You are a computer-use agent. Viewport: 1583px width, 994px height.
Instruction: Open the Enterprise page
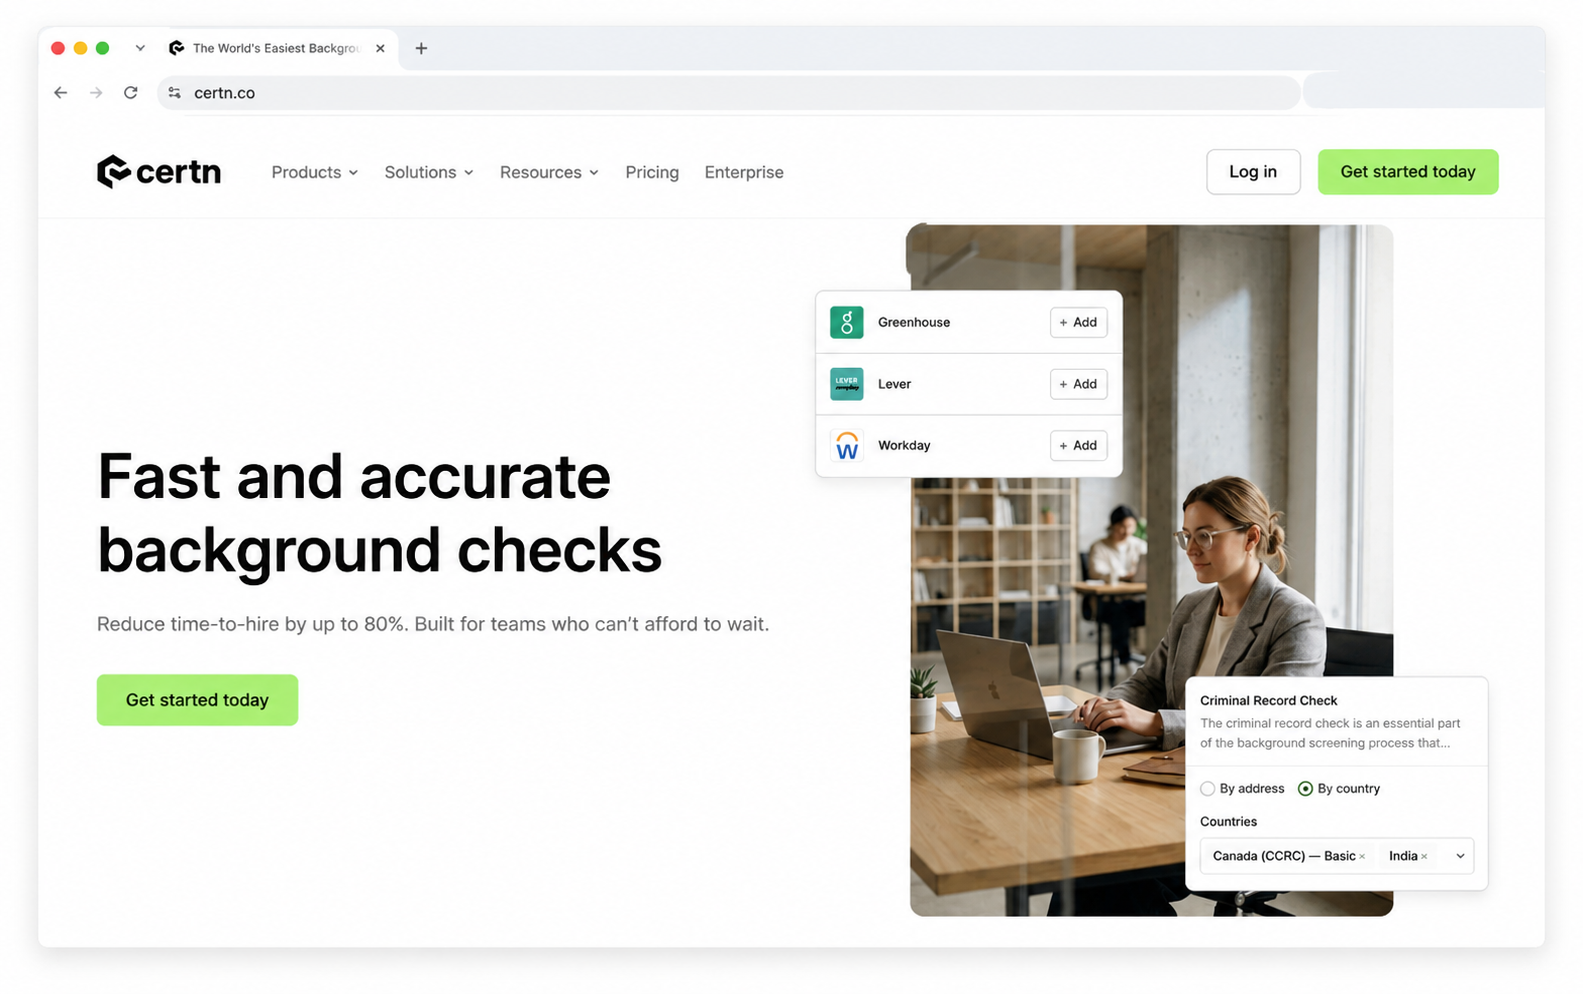pos(744,172)
